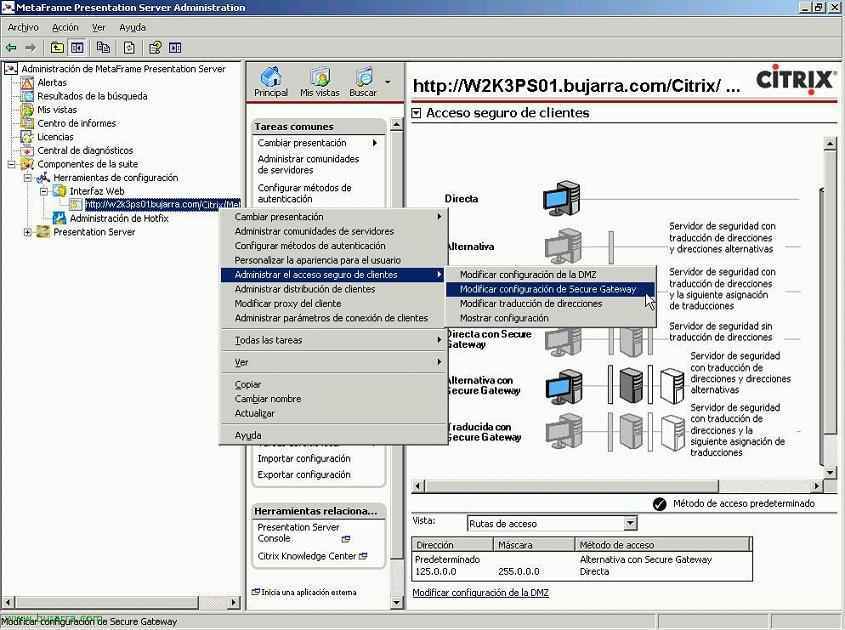
Task: Click the Help toolbar icon
Action: point(155,48)
